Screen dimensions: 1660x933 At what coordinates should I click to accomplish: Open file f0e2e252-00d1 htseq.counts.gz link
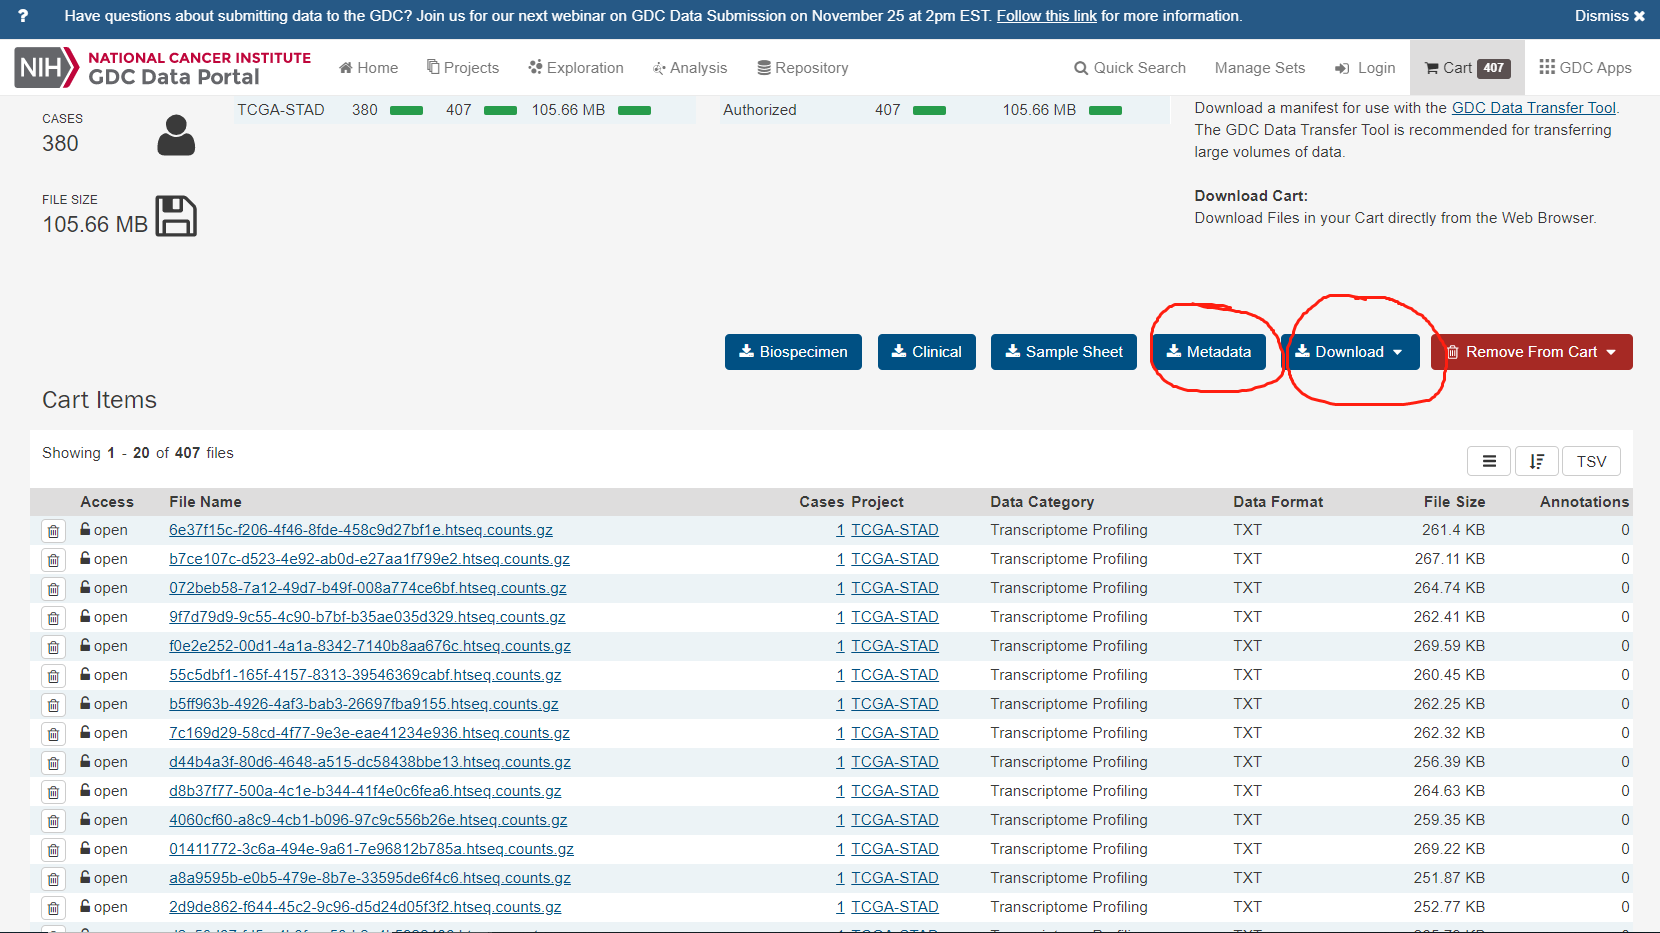pyautogui.click(x=370, y=646)
